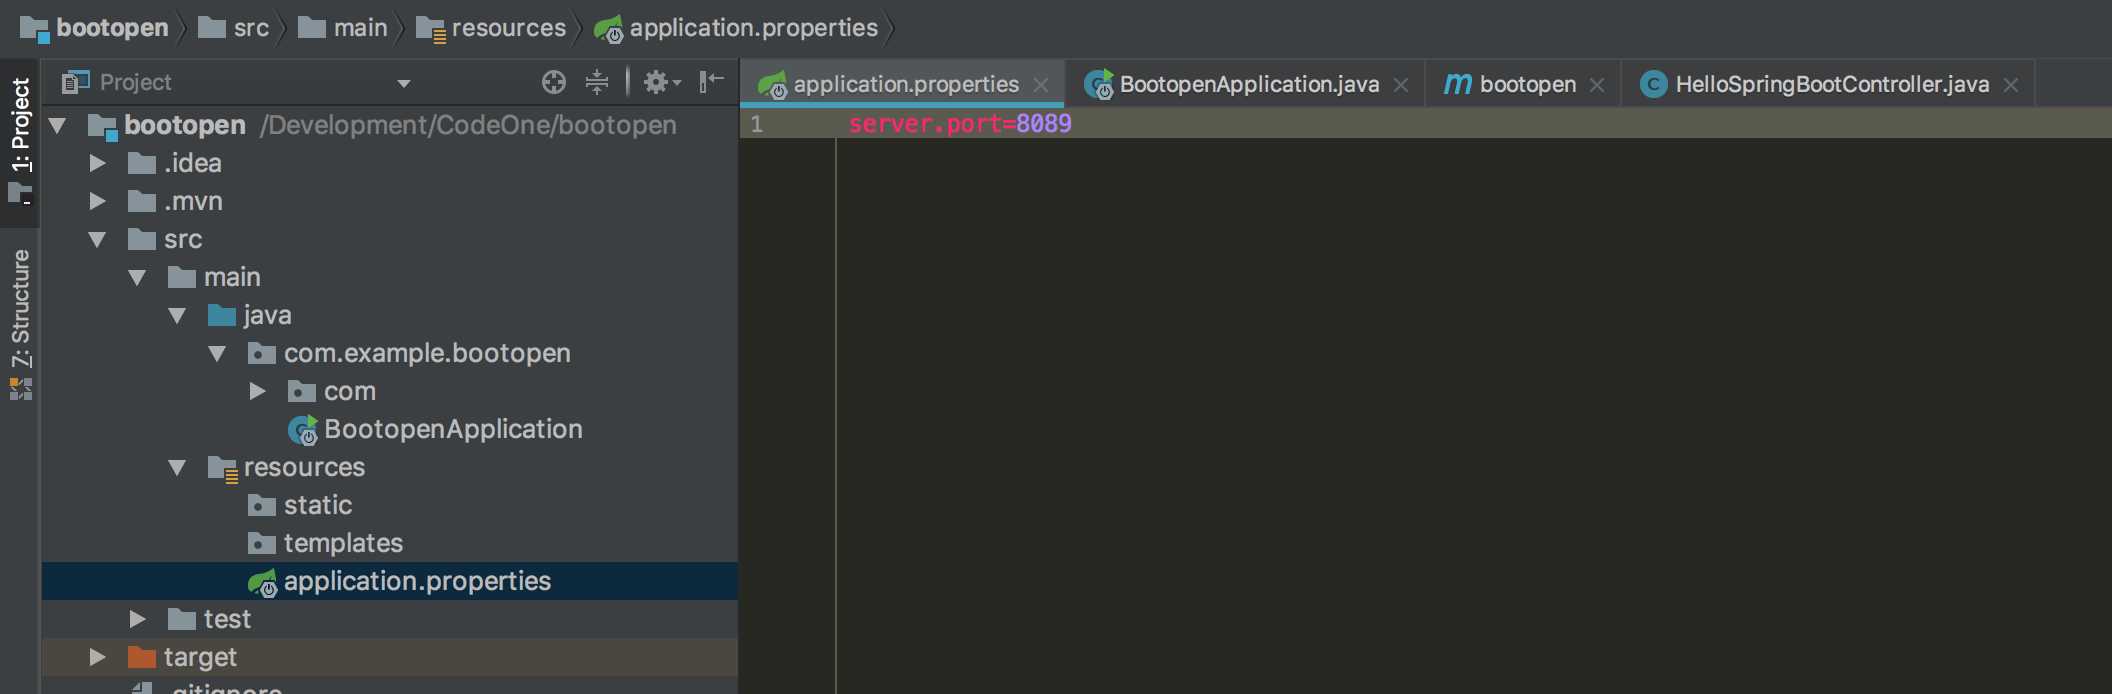The height and width of the screenshot is (694, 2112).
Task: Click the scroll-from-source crosshair icon
Action: (x=554, y=82)
